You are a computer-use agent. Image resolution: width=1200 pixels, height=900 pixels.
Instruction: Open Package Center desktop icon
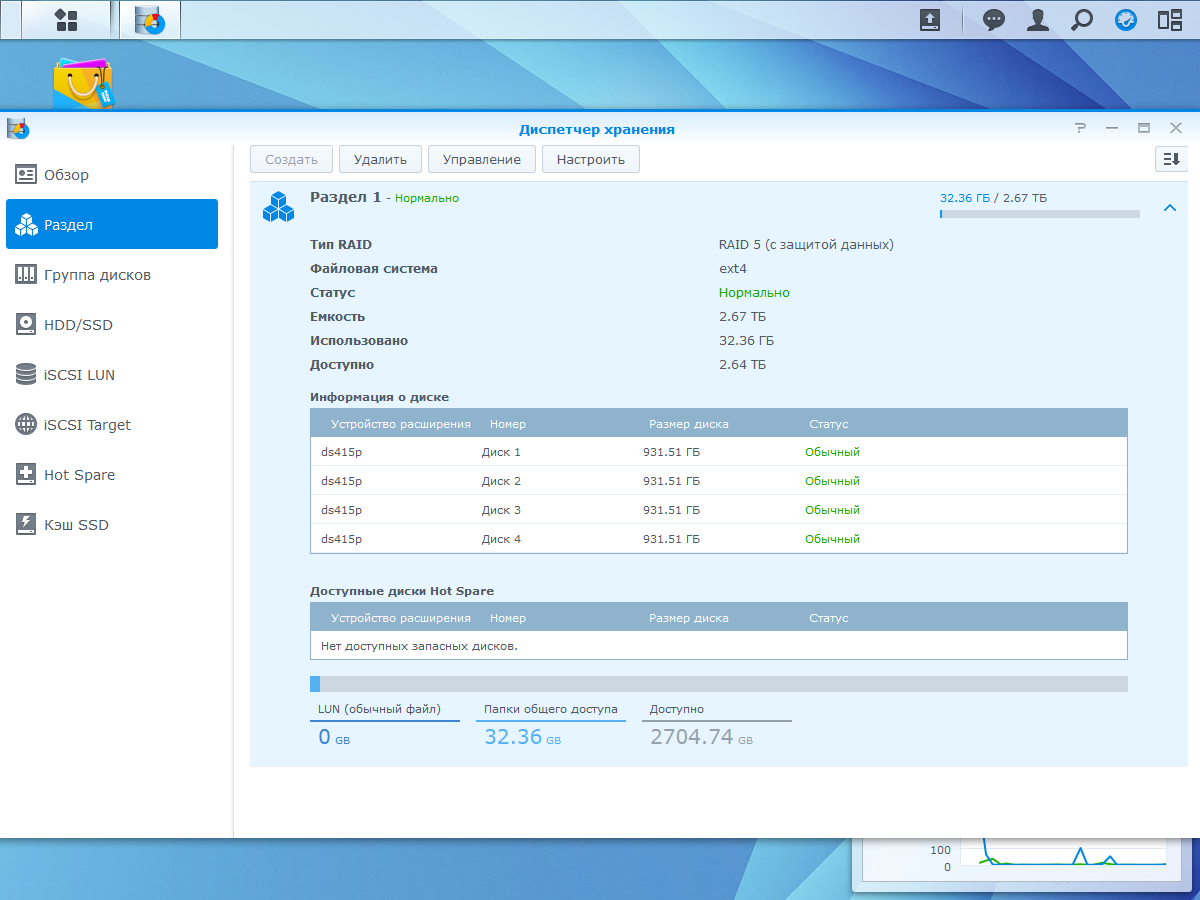[83, 83]
